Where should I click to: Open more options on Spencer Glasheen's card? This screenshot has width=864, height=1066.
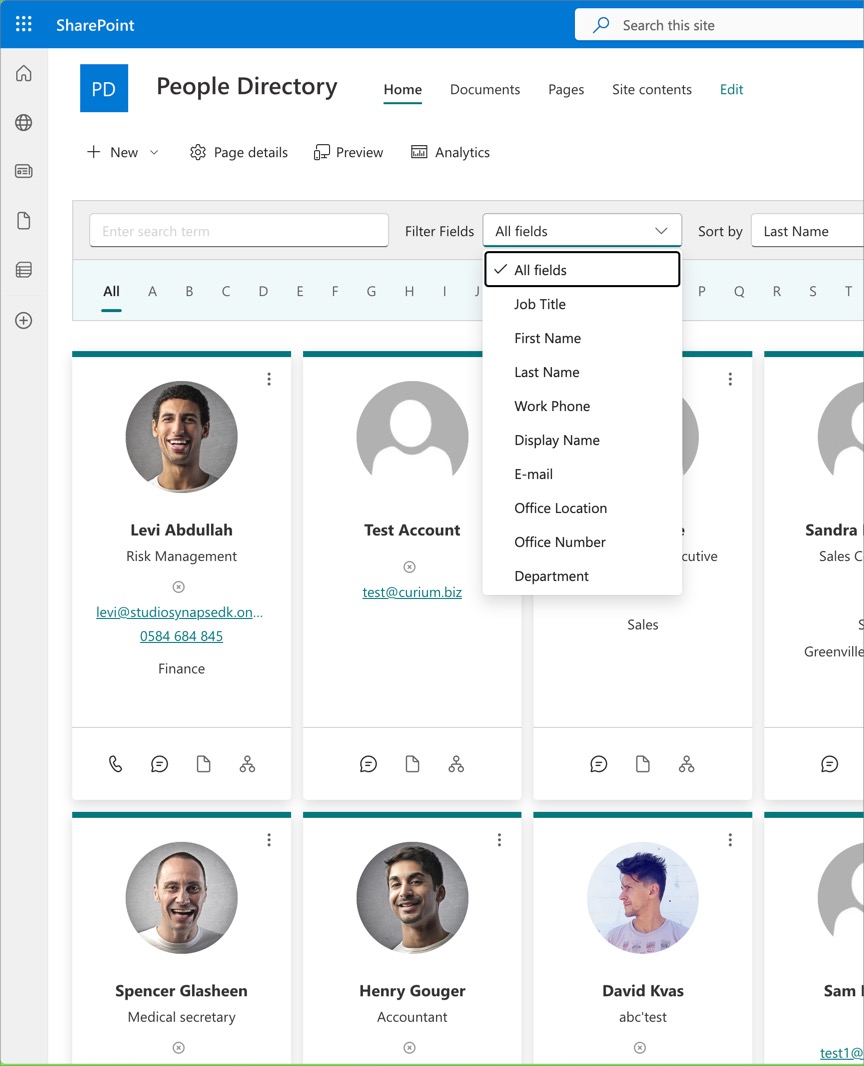[x=269, y=840]
